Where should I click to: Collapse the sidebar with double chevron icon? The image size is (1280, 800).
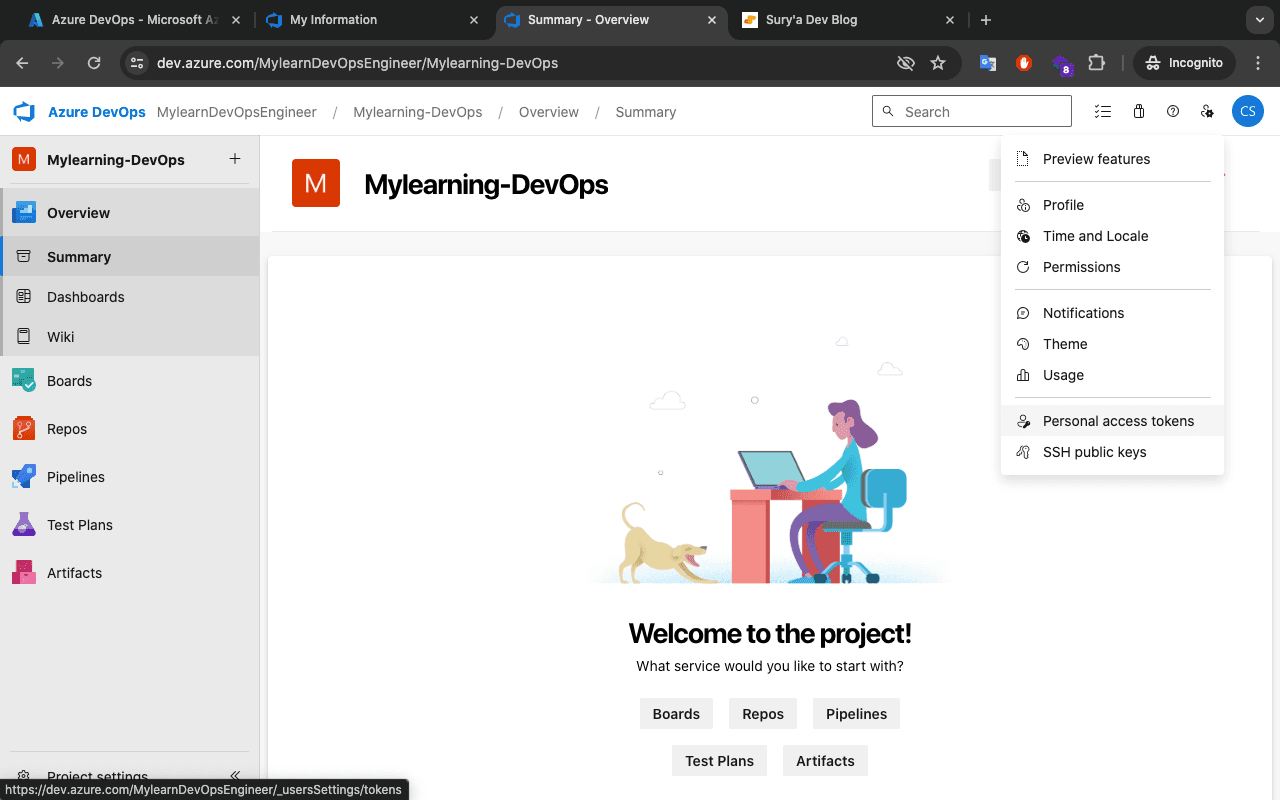[235, 776]
